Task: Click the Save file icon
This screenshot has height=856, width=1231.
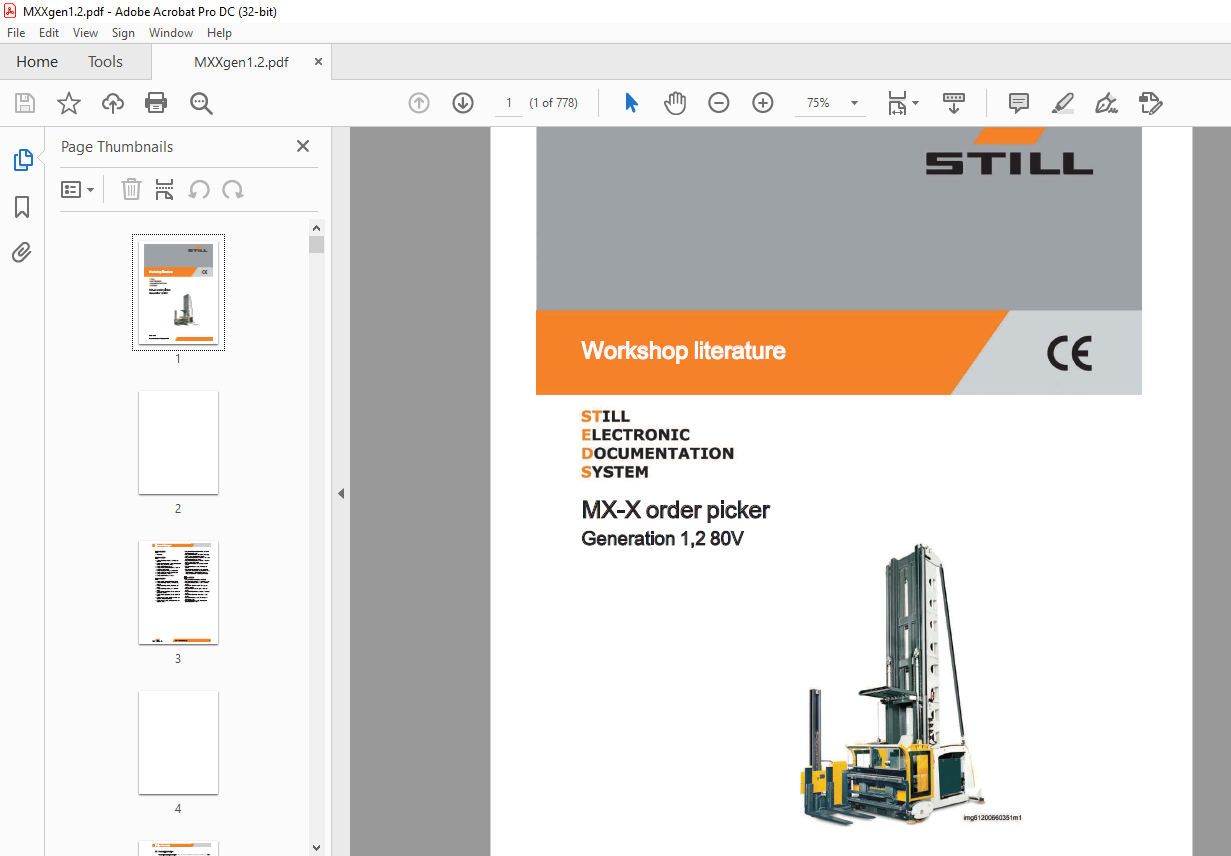Action: coord(25,103)
